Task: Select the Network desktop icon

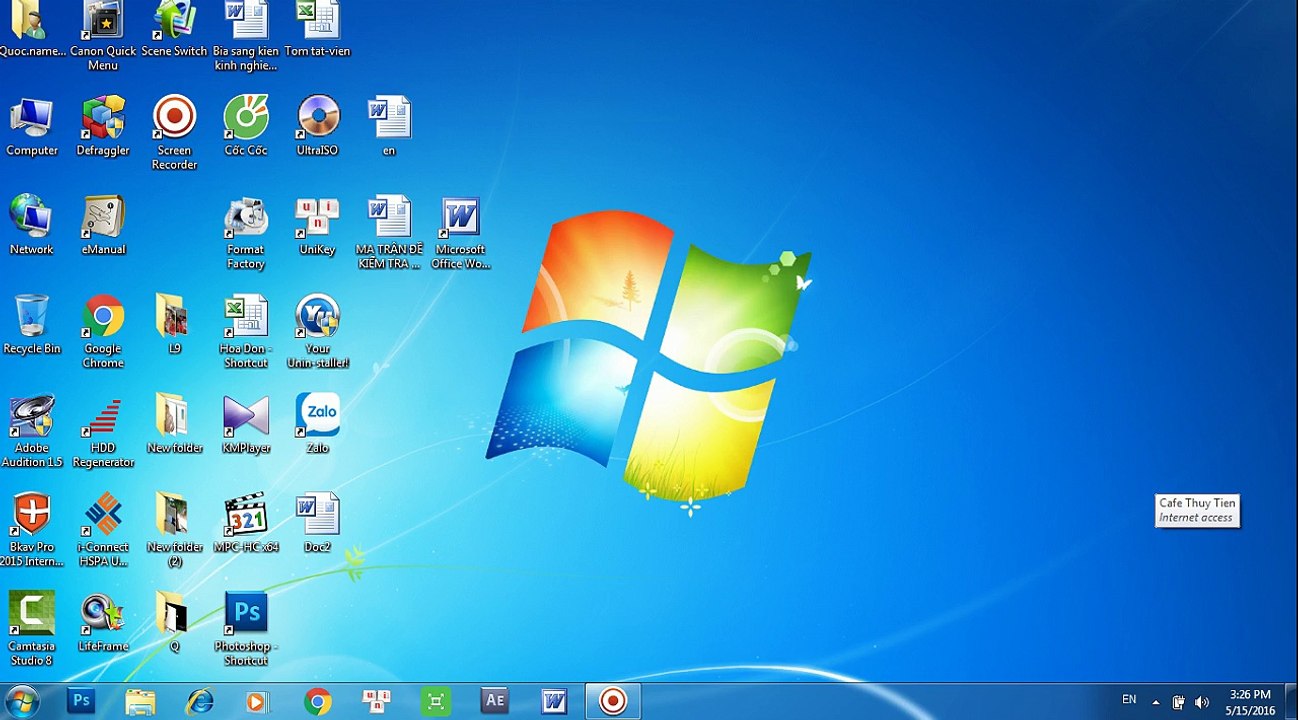Action: pos(32,225)
